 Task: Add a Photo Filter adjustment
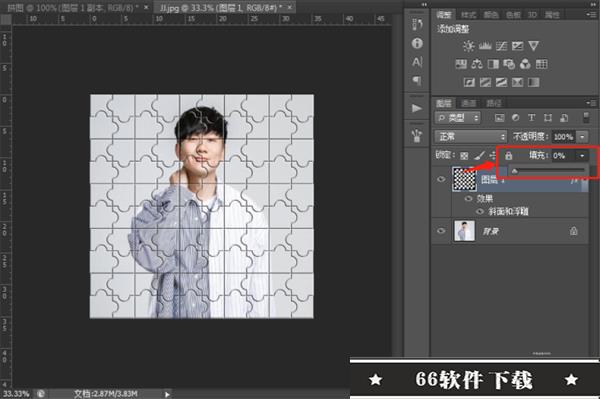509,64
